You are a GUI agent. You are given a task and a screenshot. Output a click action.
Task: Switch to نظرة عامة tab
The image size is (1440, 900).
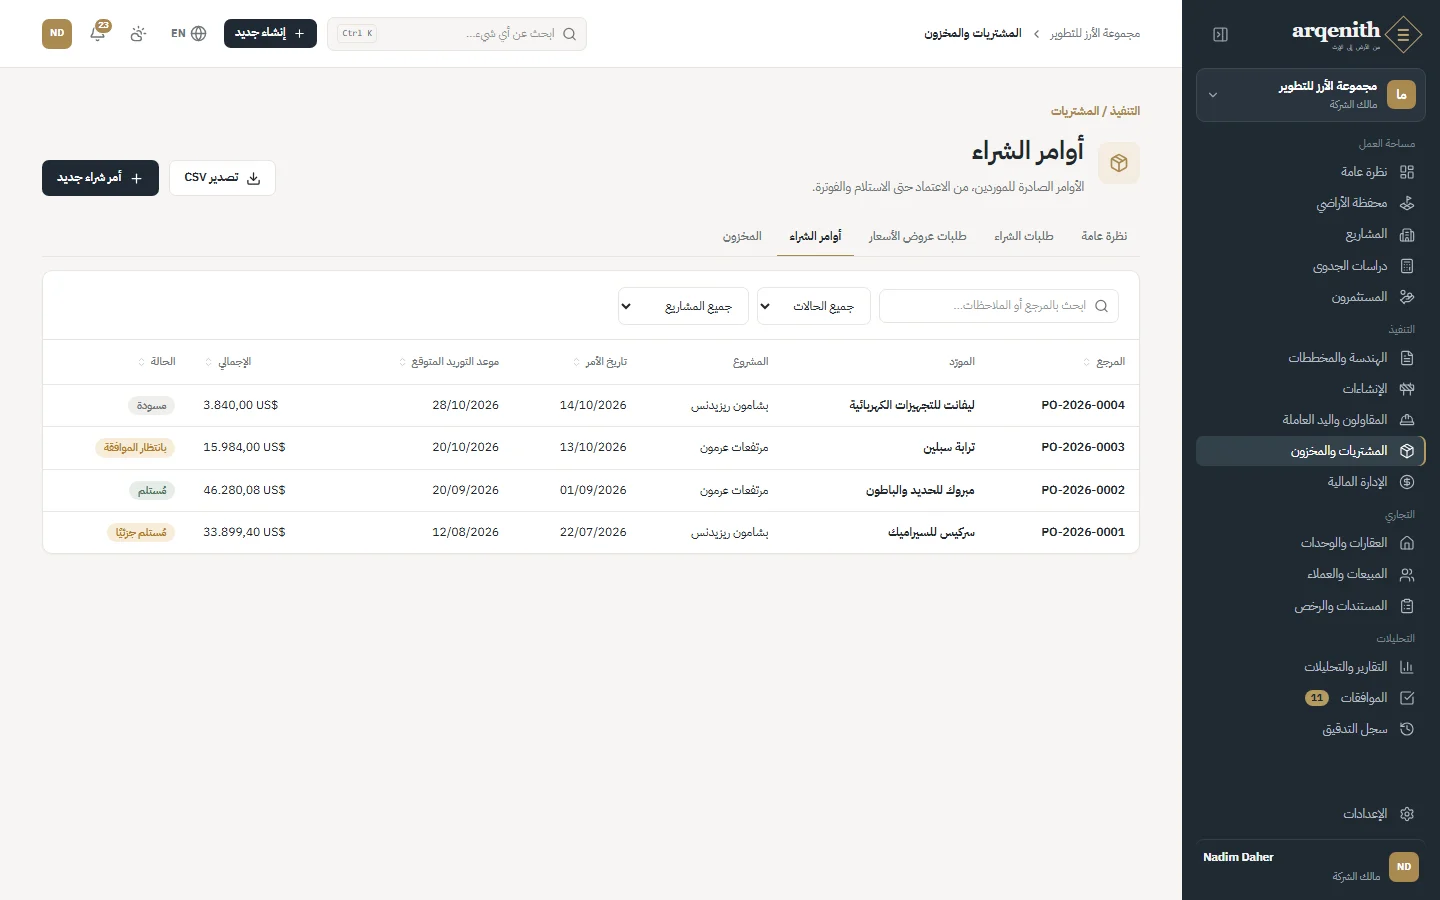1104,236
